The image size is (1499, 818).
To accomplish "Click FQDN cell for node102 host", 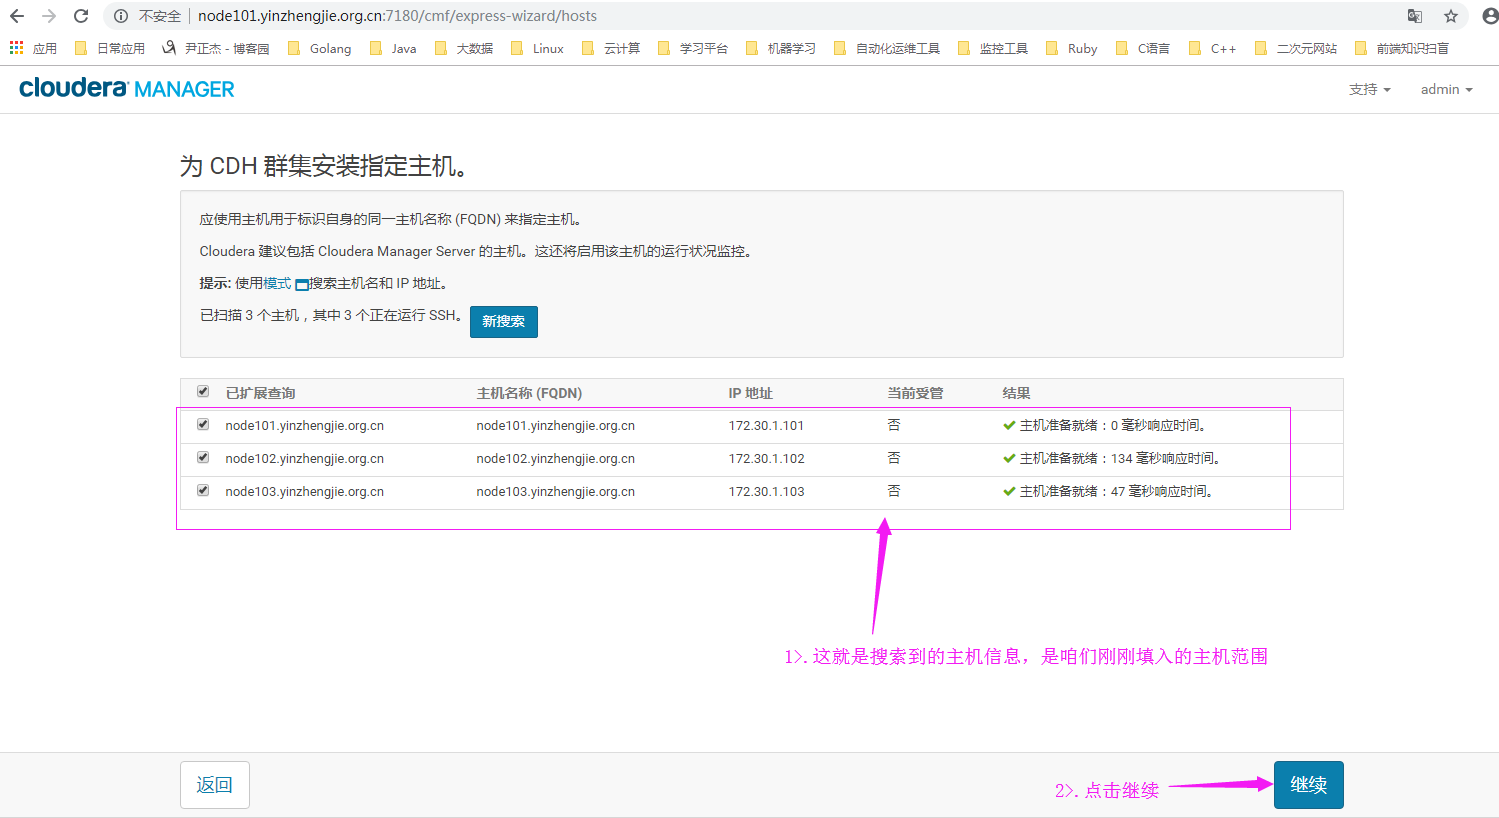I will (x=555, y=459).
